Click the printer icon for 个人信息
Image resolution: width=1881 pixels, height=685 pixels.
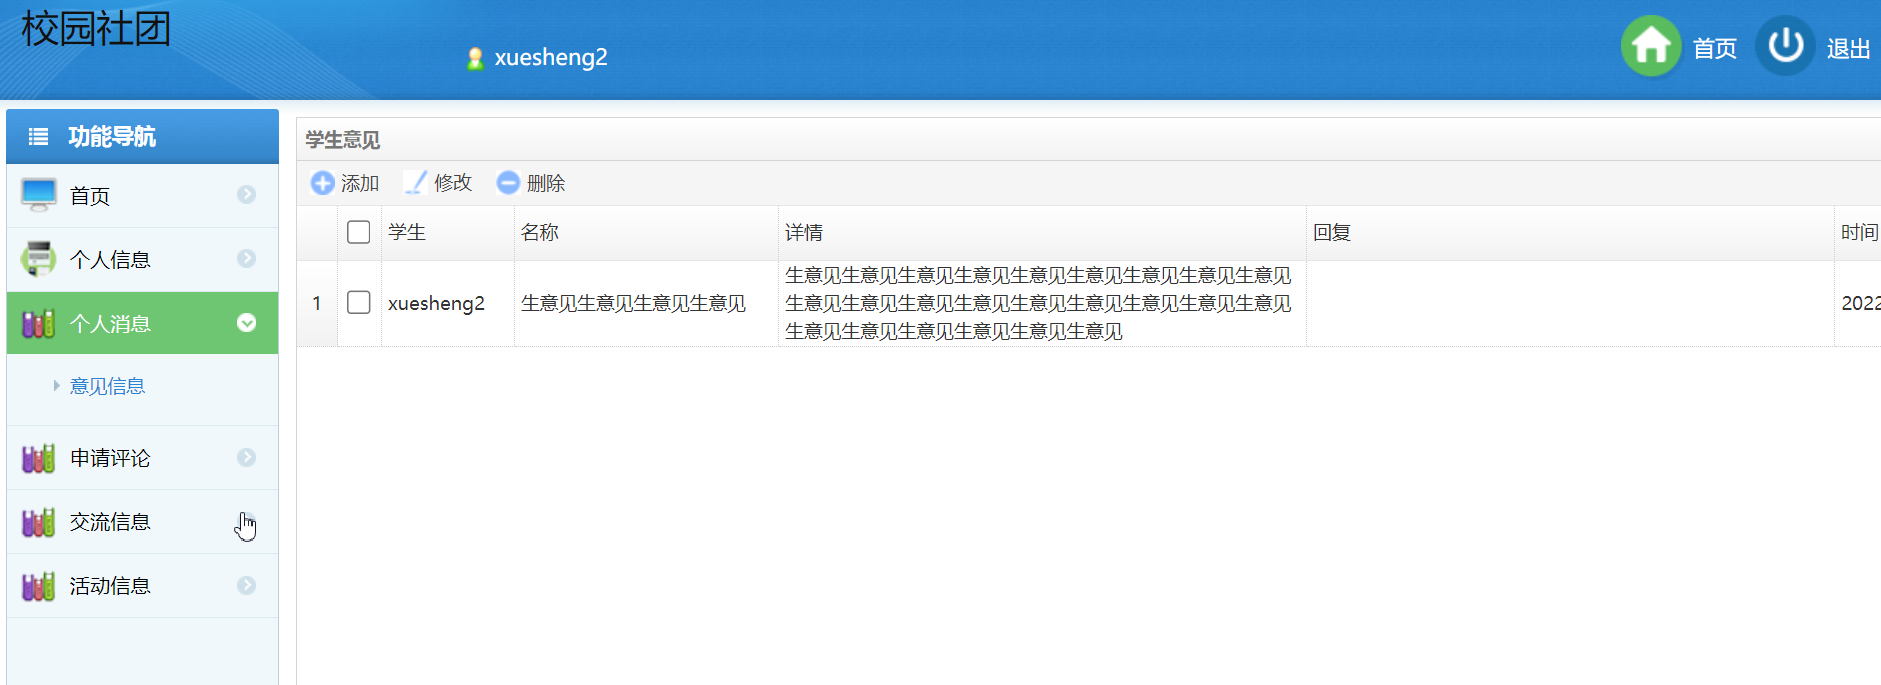coord(39,259)
